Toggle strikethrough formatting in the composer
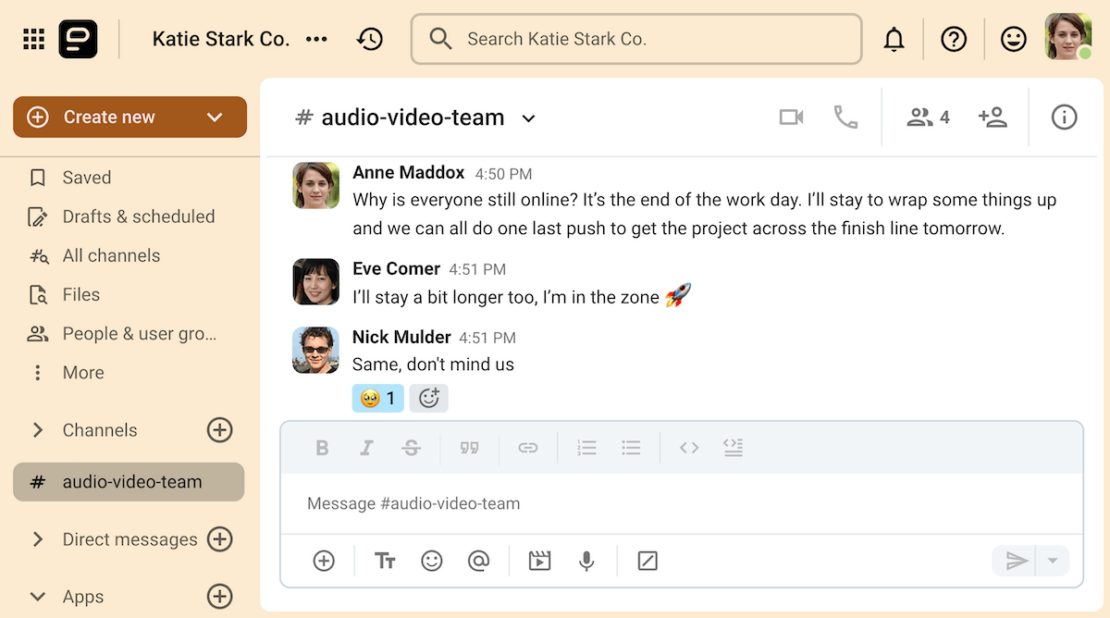The height and width of the screenshot is (618, 1110). click(x=411, y=447)
